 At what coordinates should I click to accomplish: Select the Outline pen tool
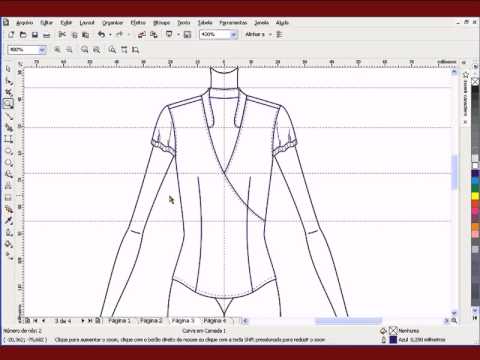tap(8, 232)
